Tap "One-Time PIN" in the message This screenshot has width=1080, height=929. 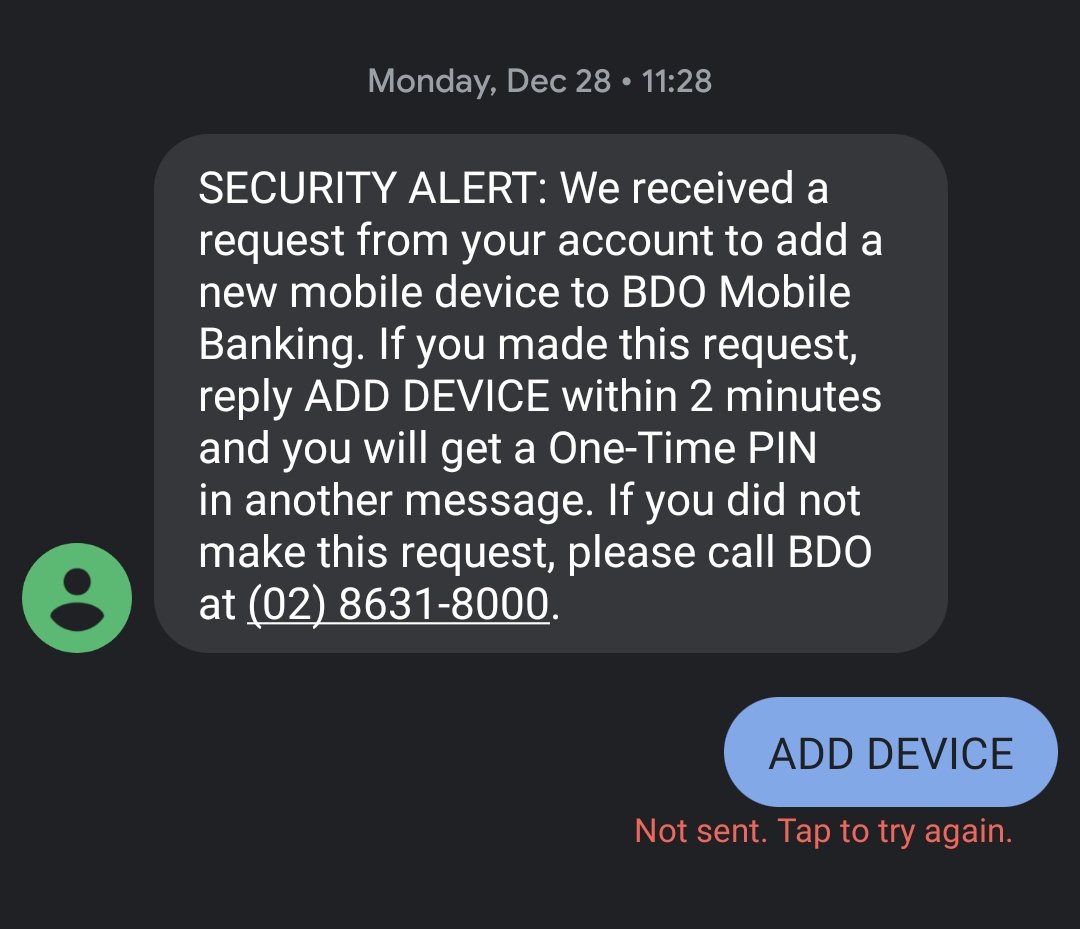682,449
